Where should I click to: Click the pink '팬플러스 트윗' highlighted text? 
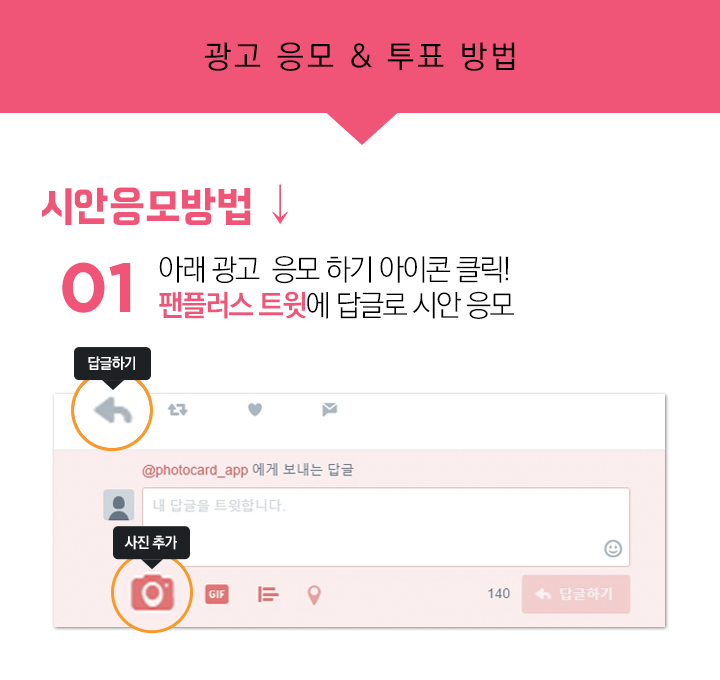pos(232,305)
